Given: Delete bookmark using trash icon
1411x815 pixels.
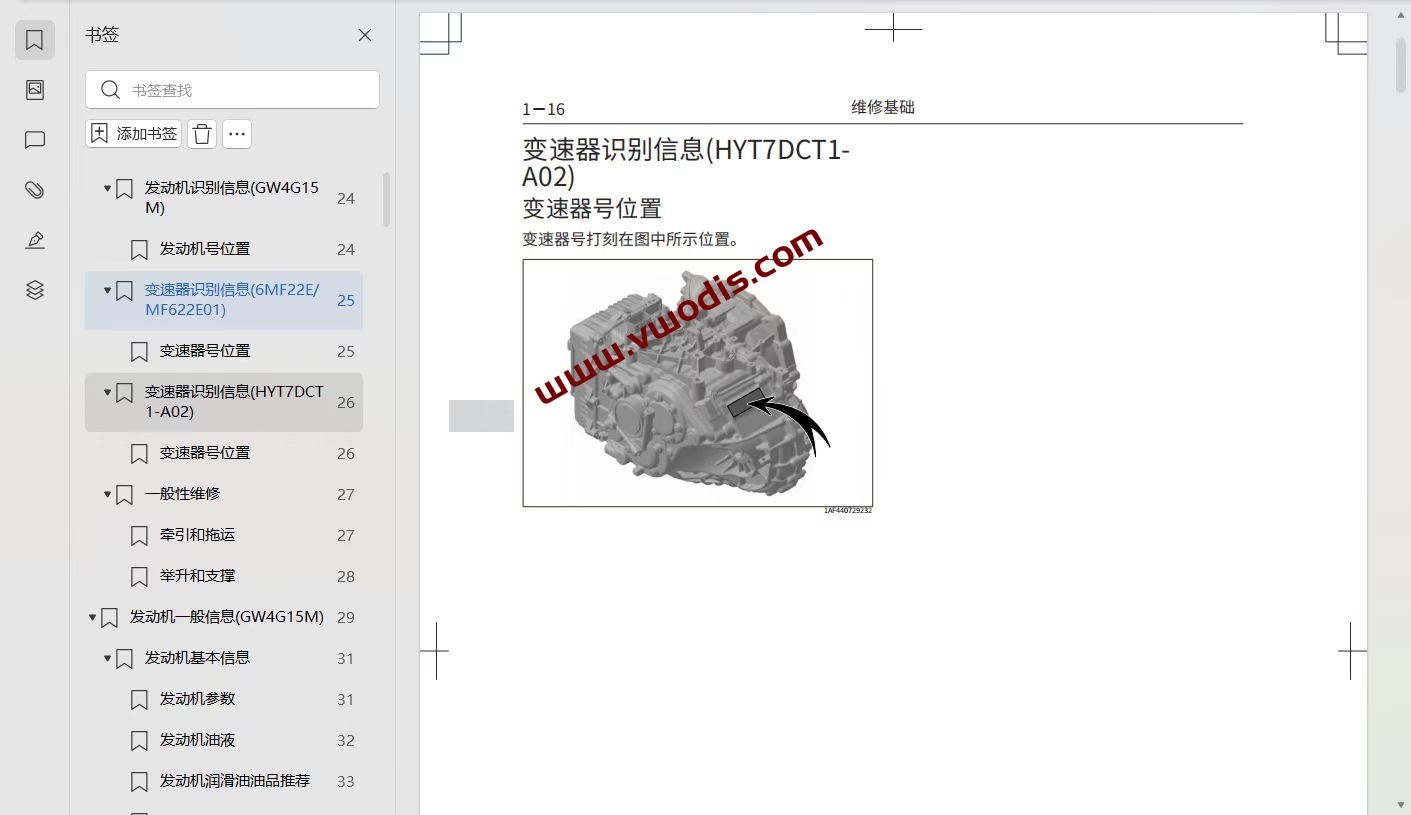Looking at the screenshot, I should pyautogui.click(x=202, y=134).
